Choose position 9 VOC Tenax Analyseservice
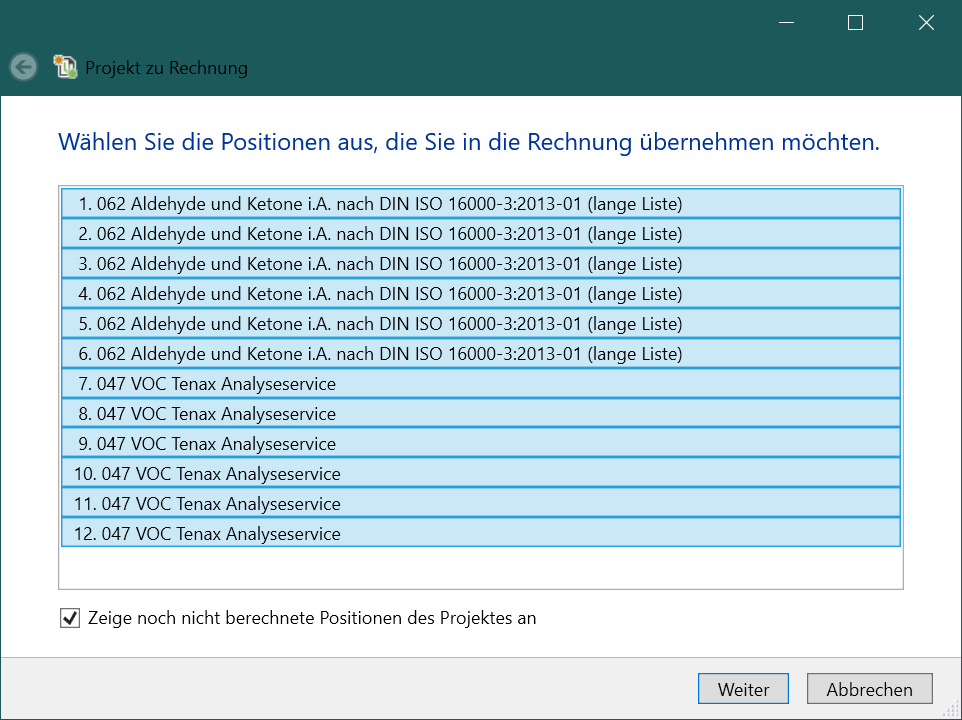The width and height of the screenshot is (962, 720). (x=481, y=444)
